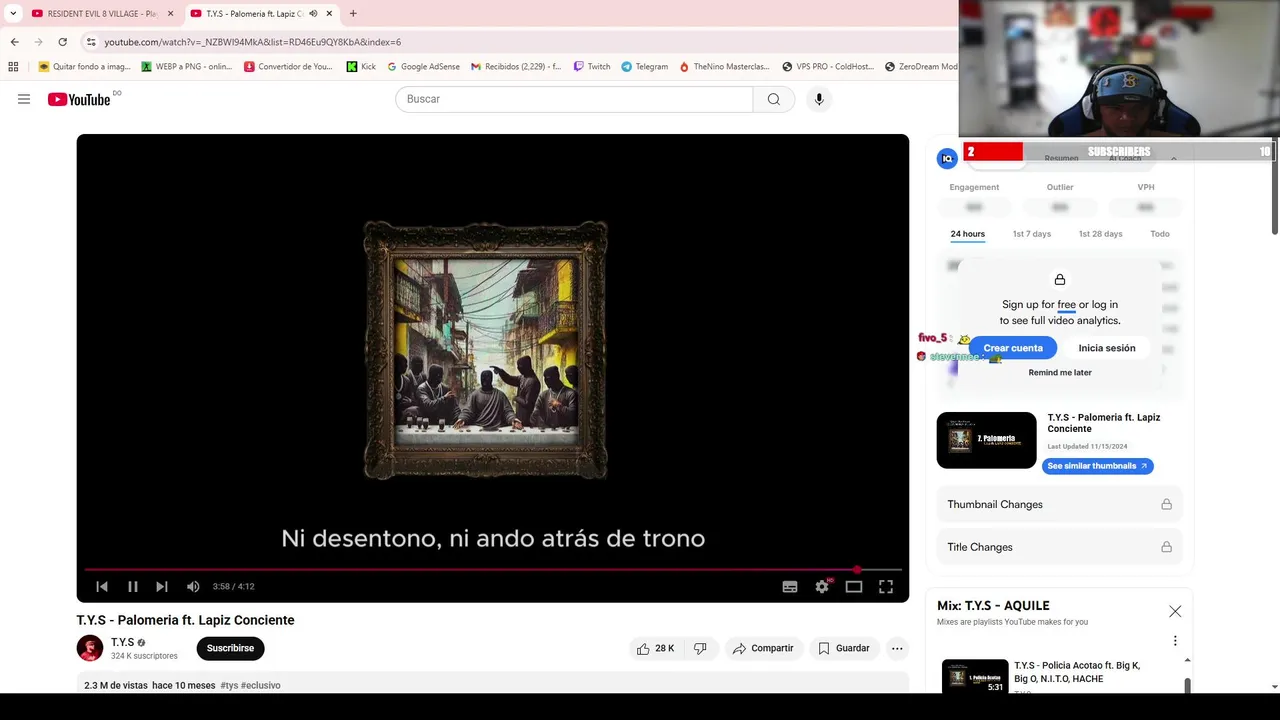Open TheNino Masterclass bookmark
Screen dimensions: 1280x720
724,67
